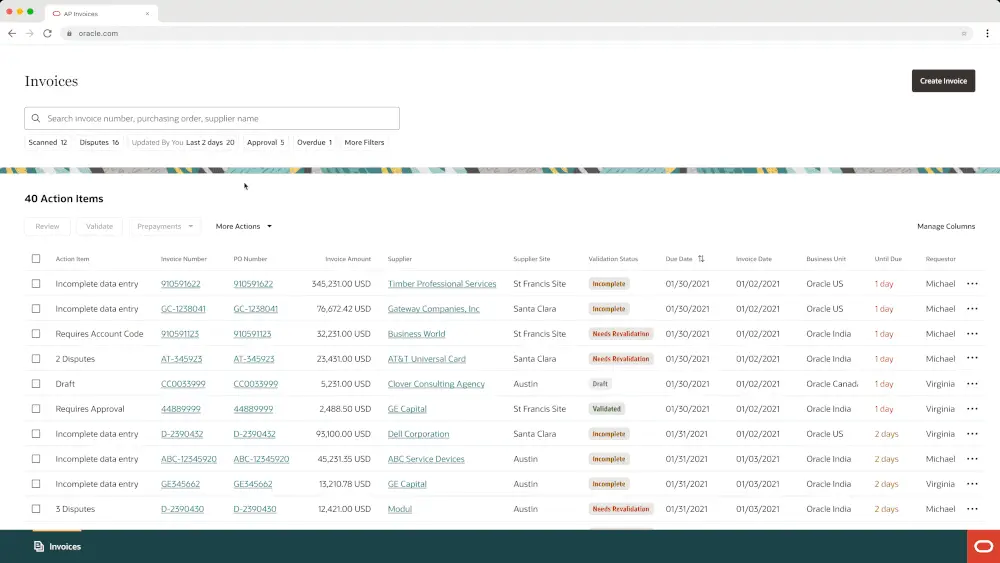Click the Due Date sort arrows icon
The width and height of the screenshot is (1000, 563).
pos(701,259)
